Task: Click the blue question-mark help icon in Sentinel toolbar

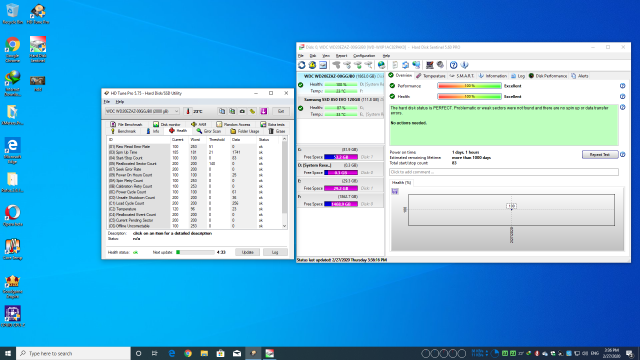Action: tap(453, 65)
